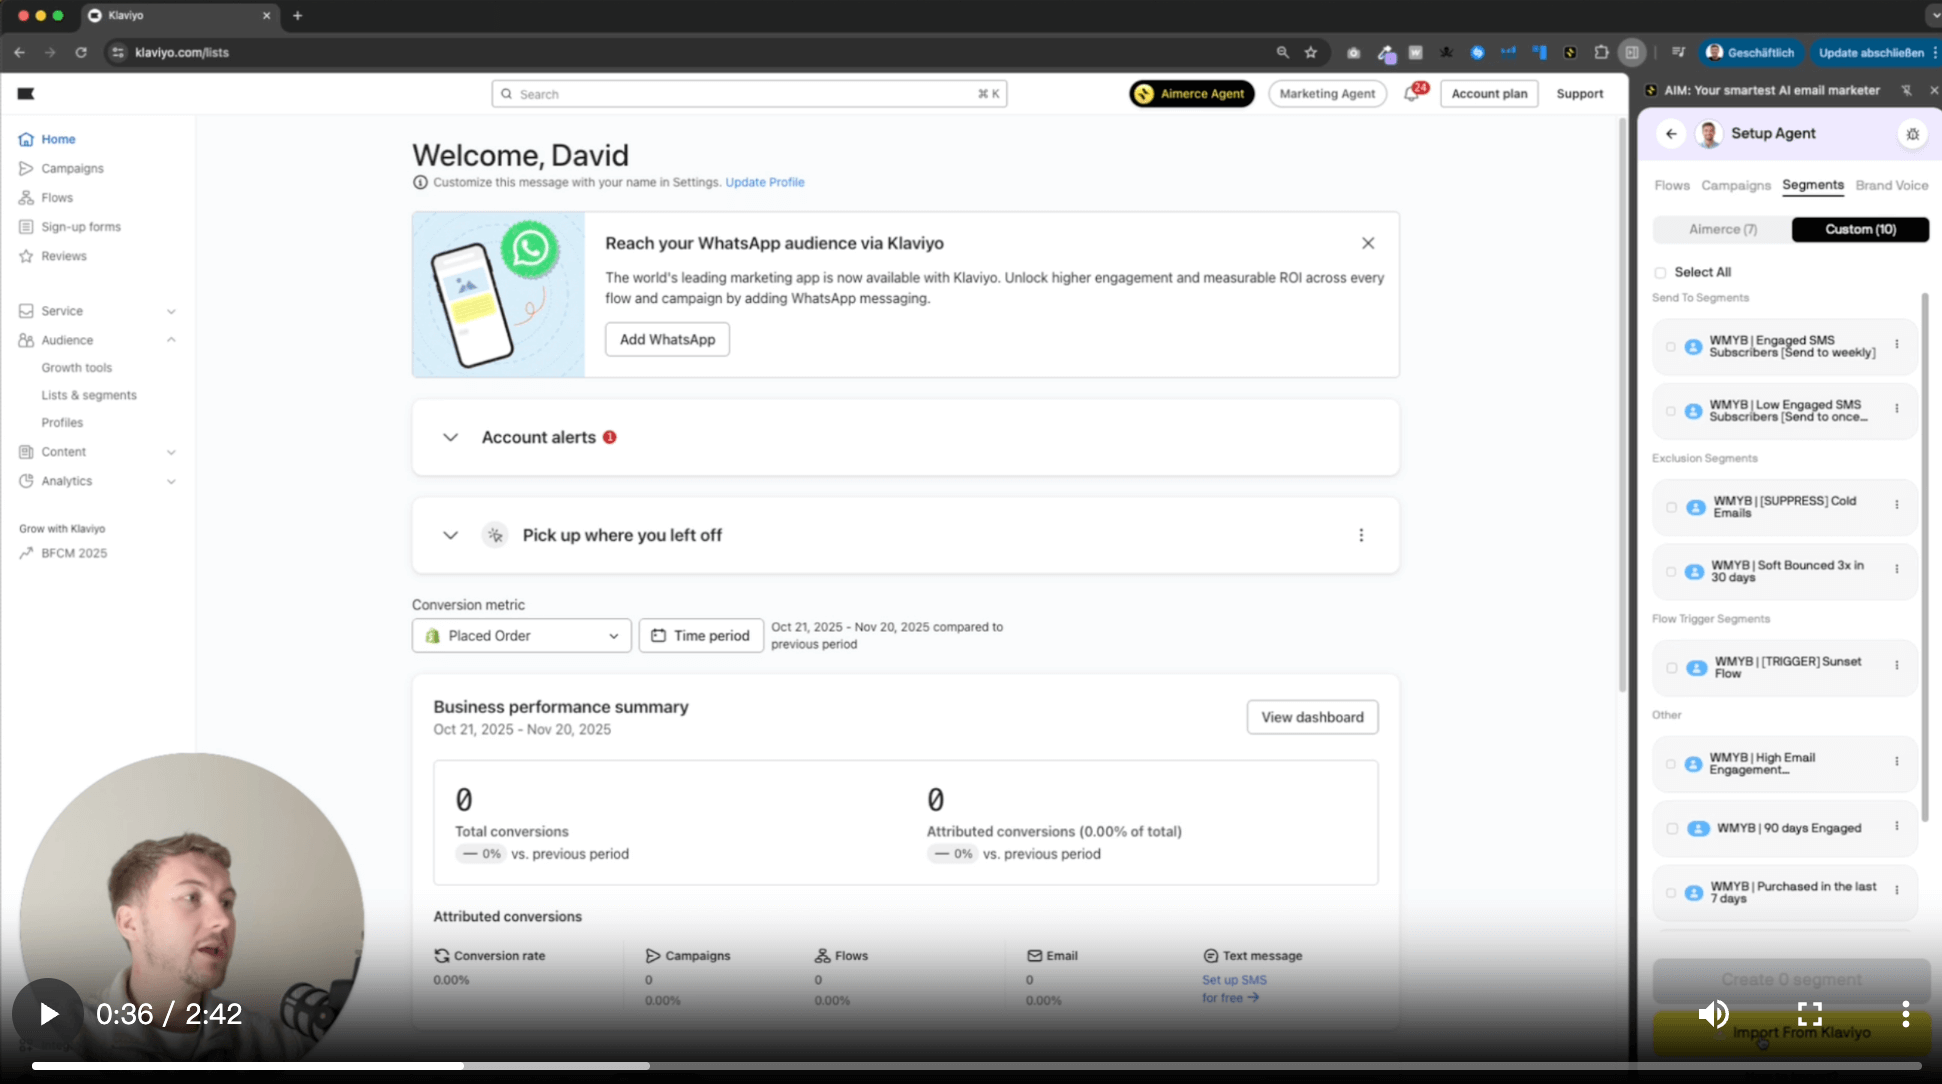This screenshot has width=1942, height=1084.
Task: Click the back arrow in Setup Agent header
Action: [x=1672, y=133]
